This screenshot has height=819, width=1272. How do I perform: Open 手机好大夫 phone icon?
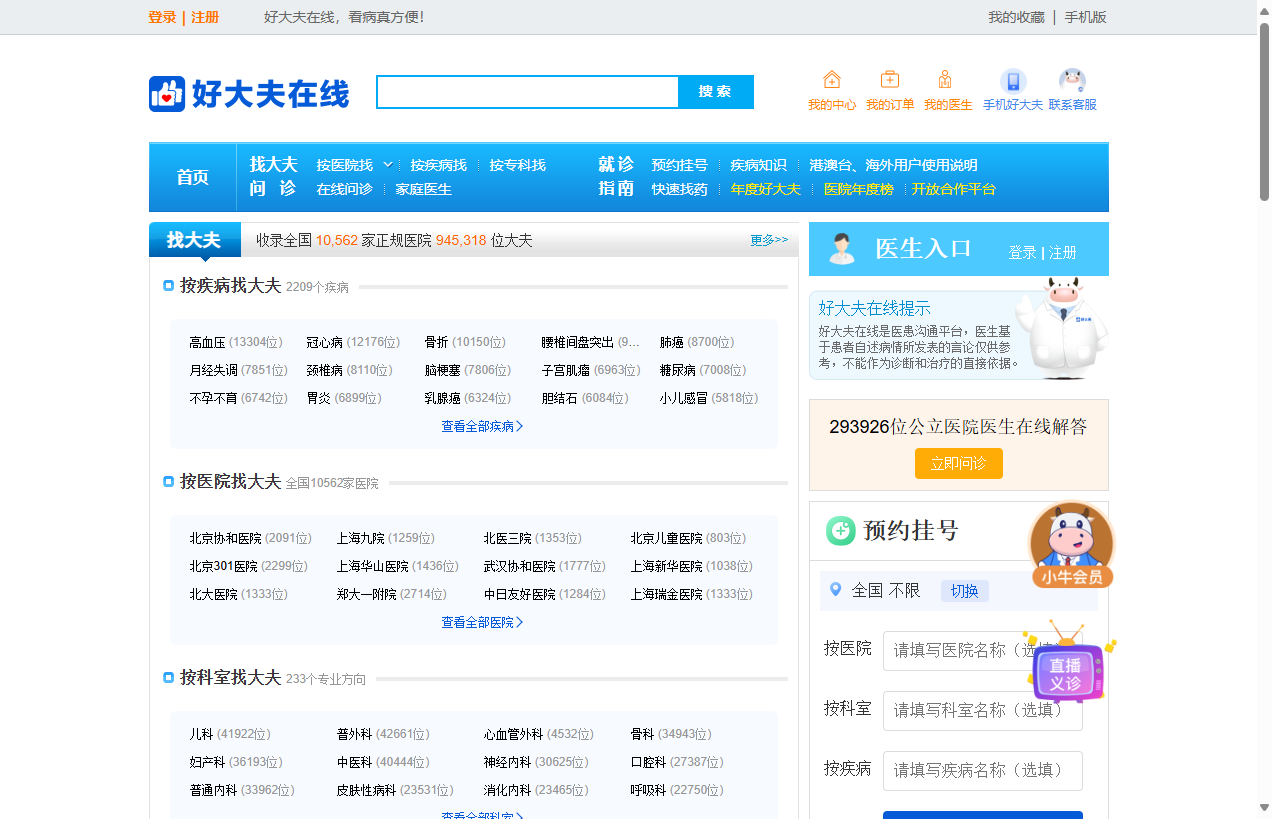[x=1012, y=82]
